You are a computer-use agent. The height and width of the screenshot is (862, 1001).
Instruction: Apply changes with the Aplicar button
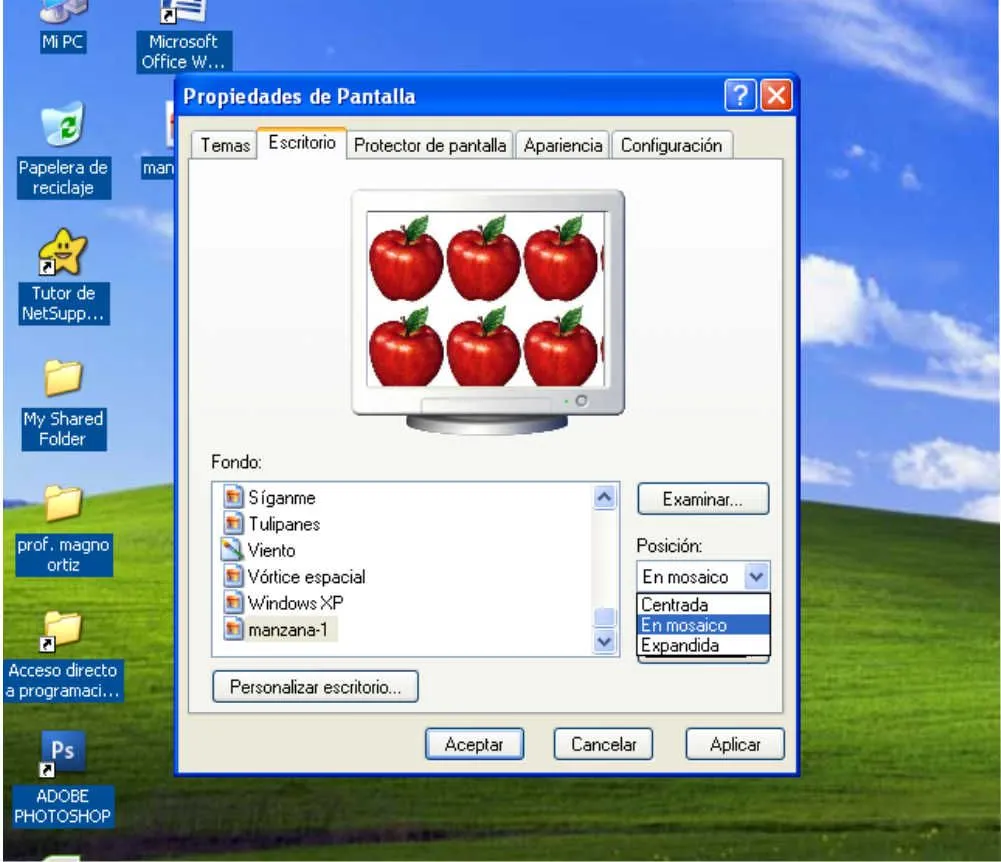click(x=734, y=744)
